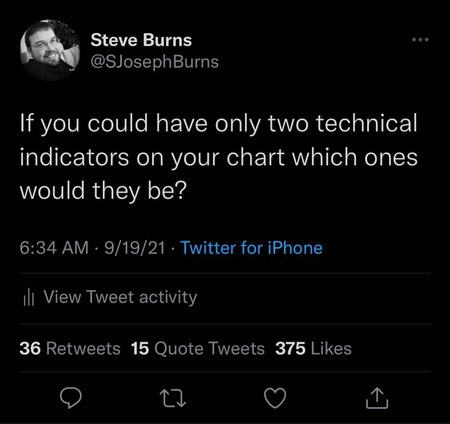
Task: Open the @SJosephBurns handle
Action: coord(155,62)
